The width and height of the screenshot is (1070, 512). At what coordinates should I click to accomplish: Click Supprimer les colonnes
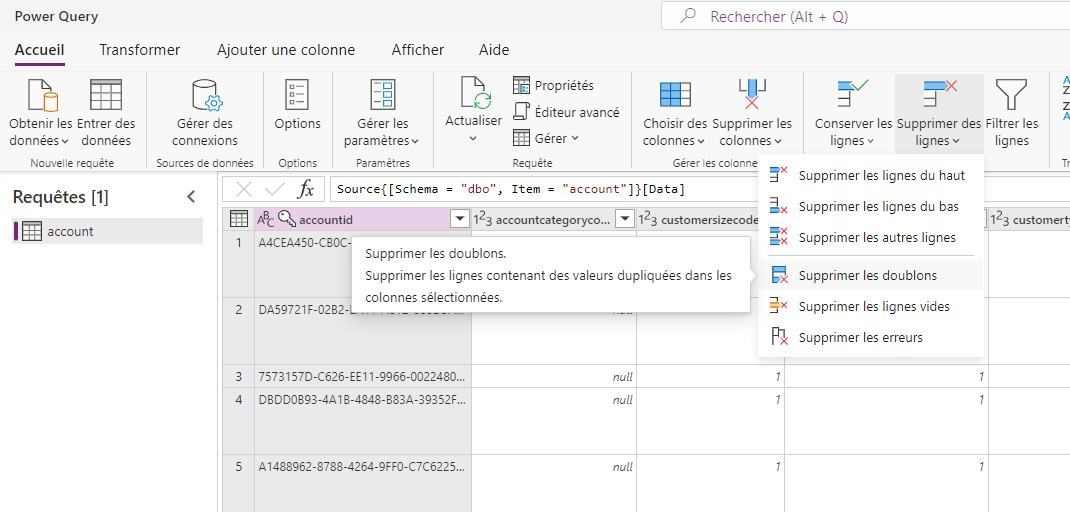752,113
